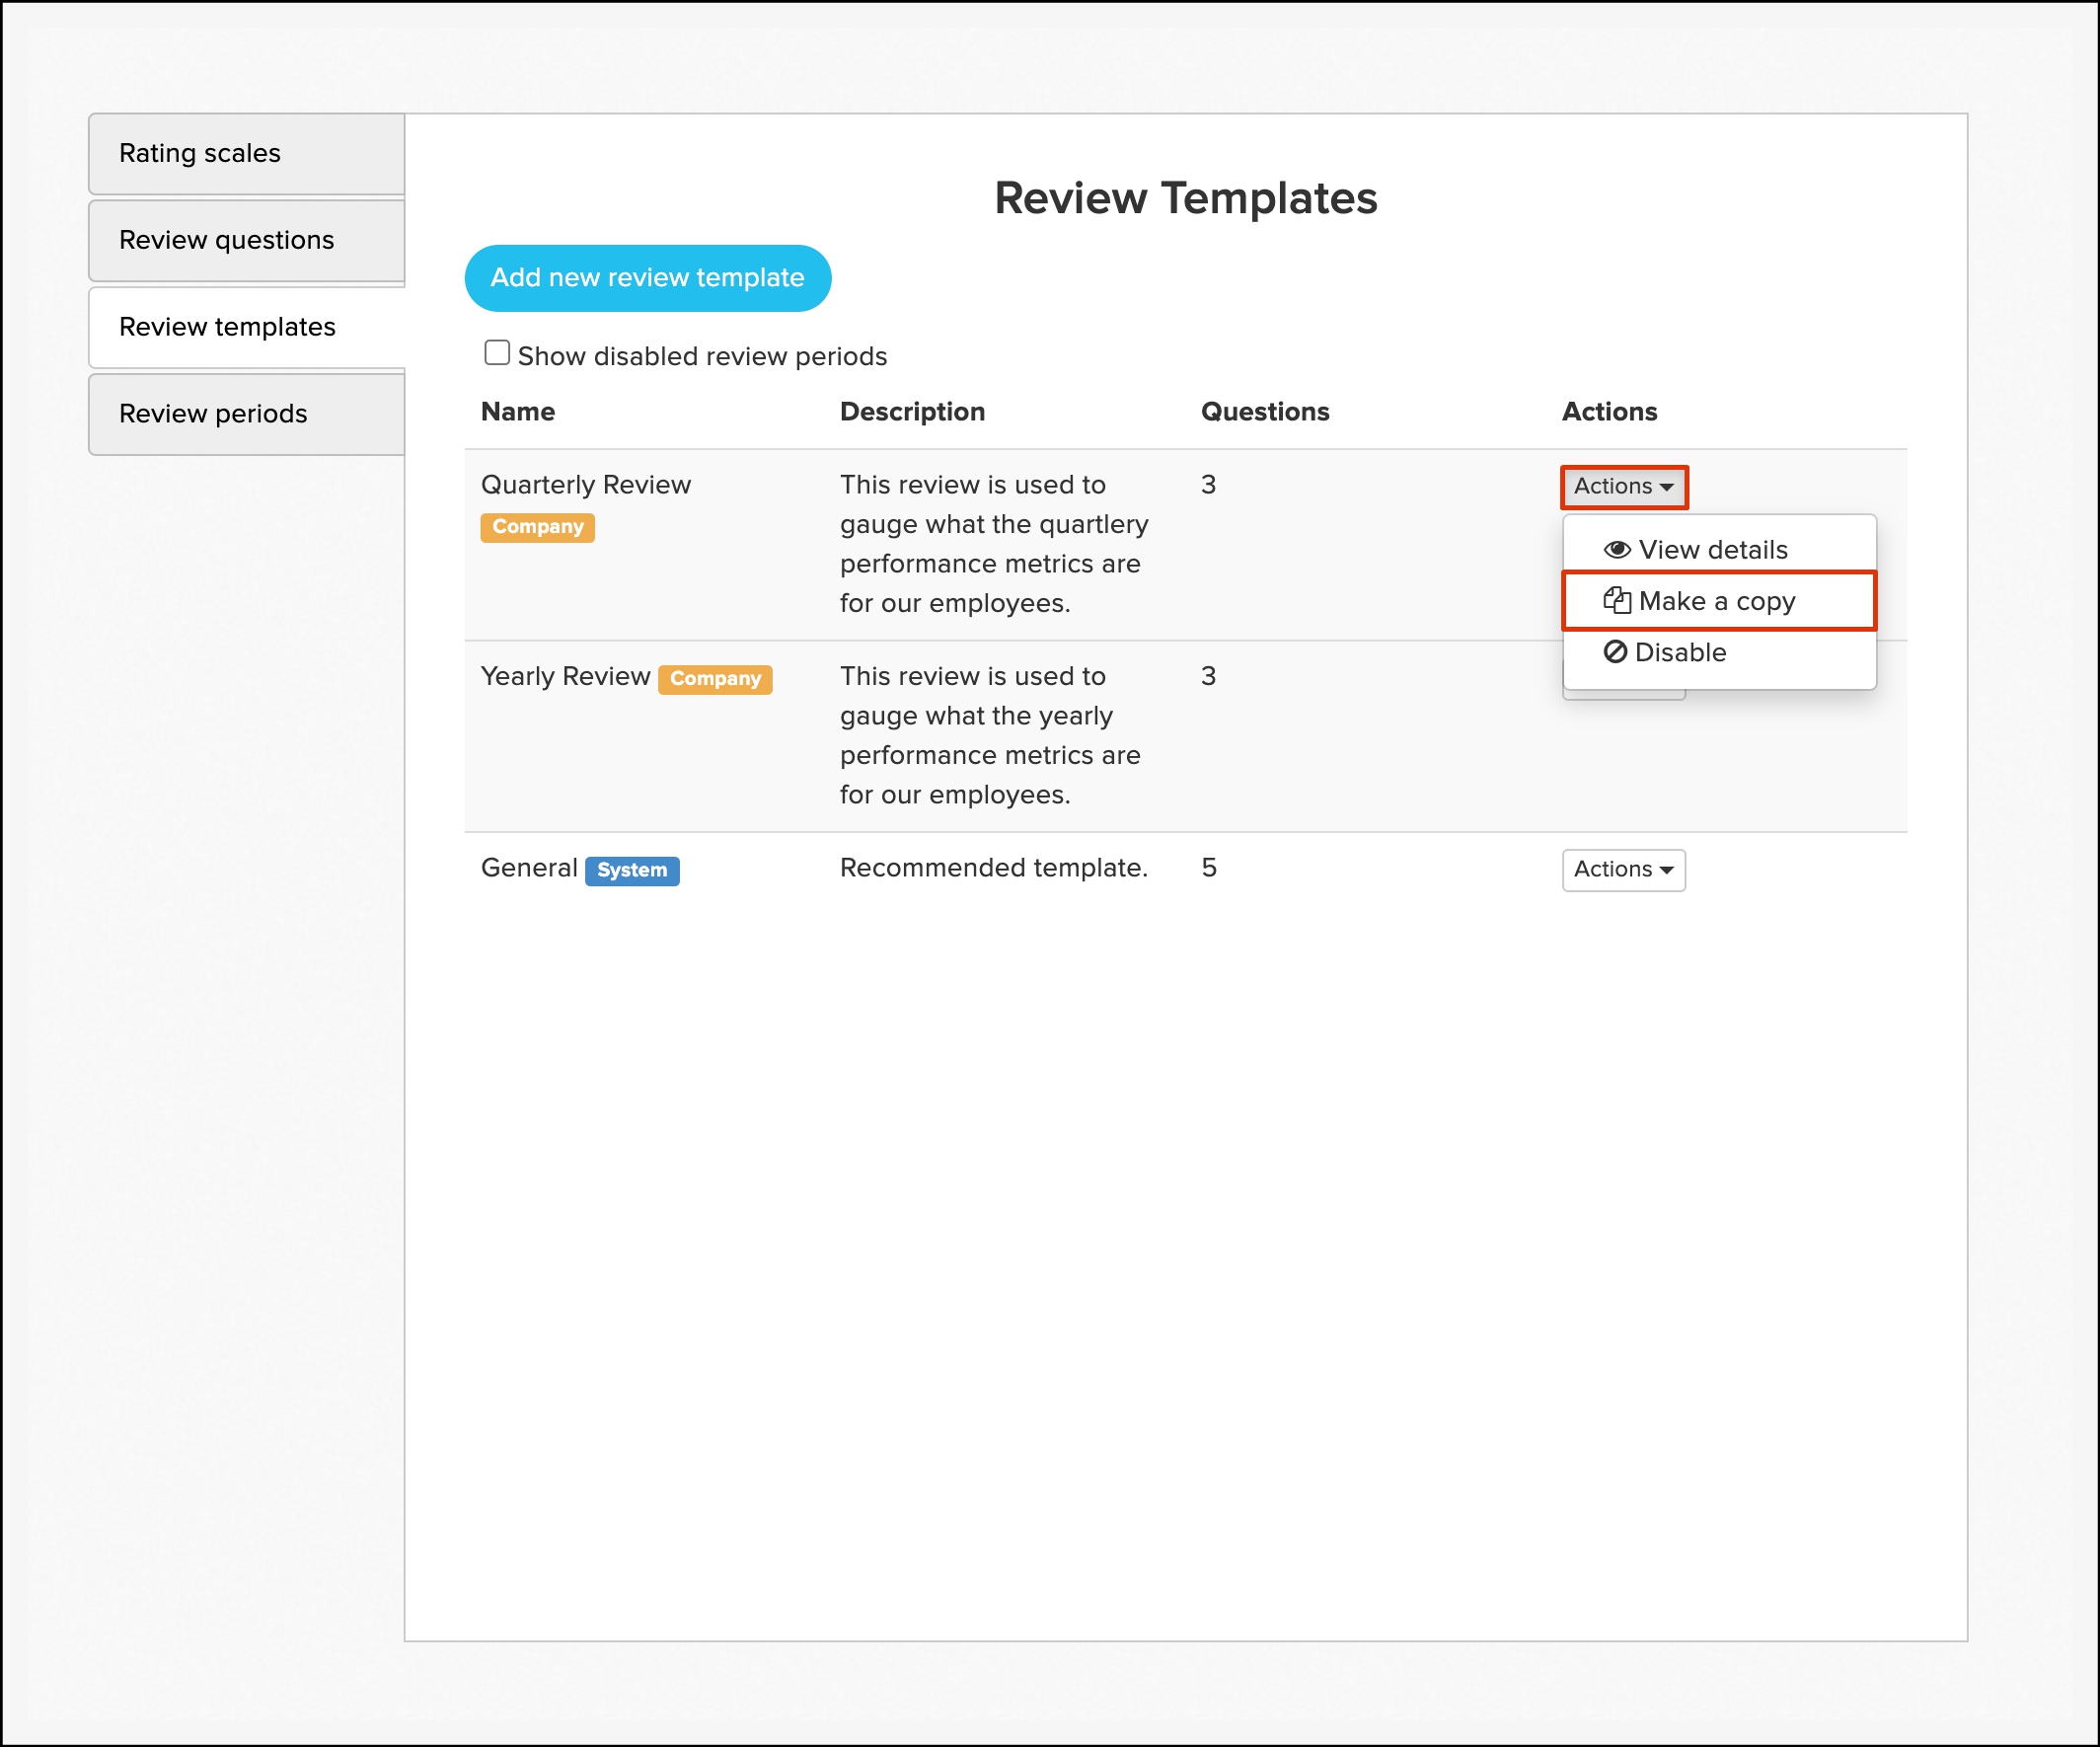The width and height of the screenshot is (2100, 1747).
Task: Click the Yearly Review template name
Action: tap(565, 677)
